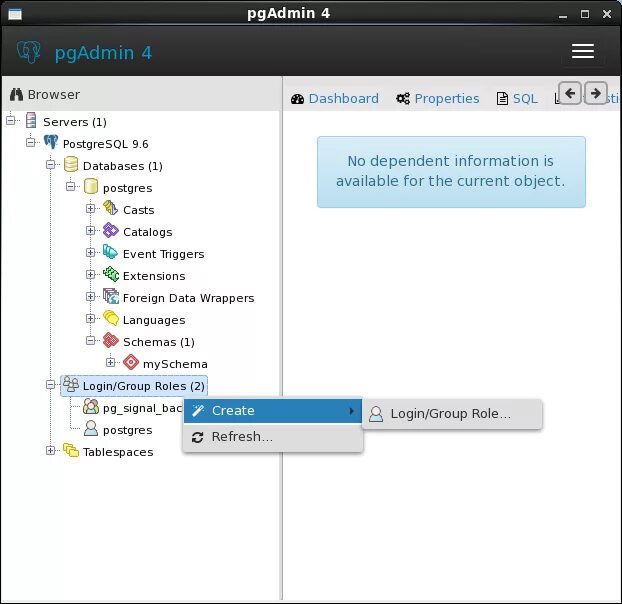Image resolution: width=622 pixels, height=604 pixels.
Task: Click the 'No dependent information' message box
Action: (451, 171)
